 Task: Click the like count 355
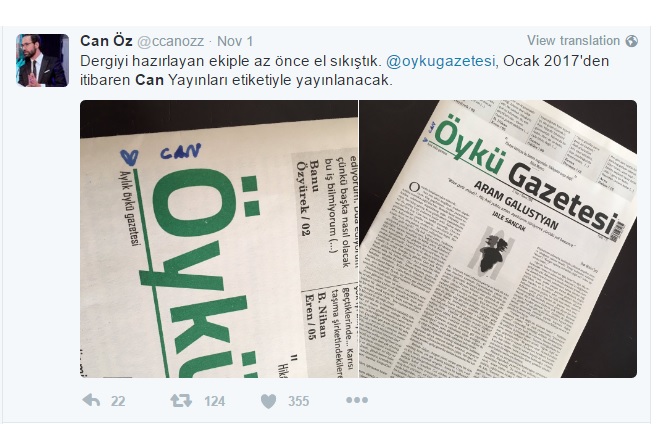299,401
